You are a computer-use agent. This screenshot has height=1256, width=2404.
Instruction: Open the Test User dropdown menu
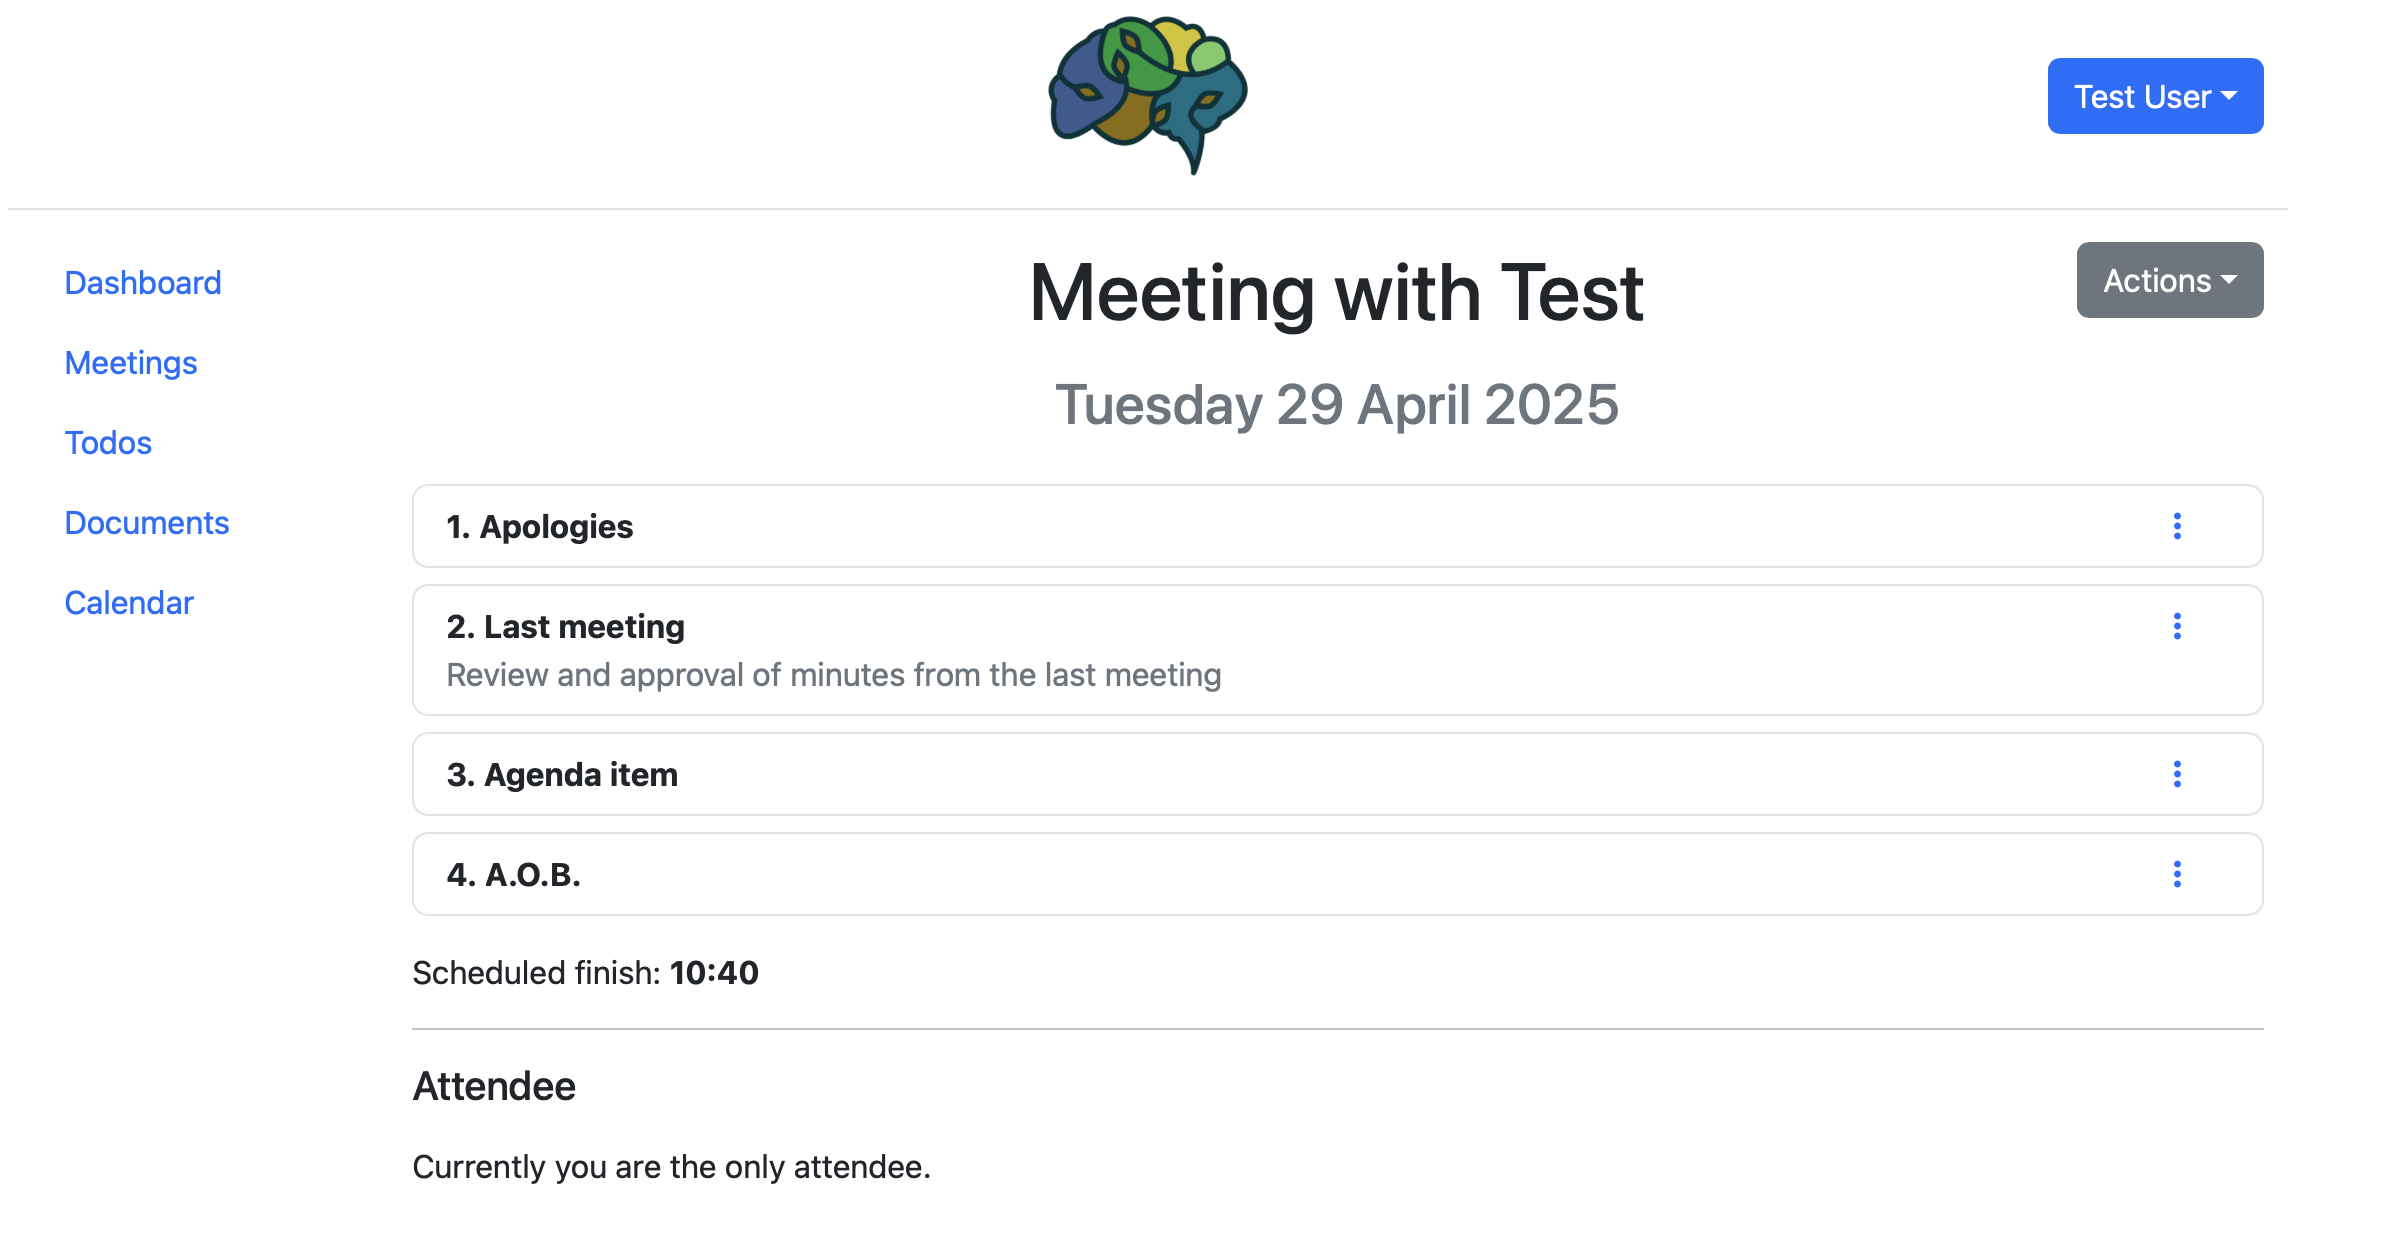pyautogui.click(x=2155, y=96)
